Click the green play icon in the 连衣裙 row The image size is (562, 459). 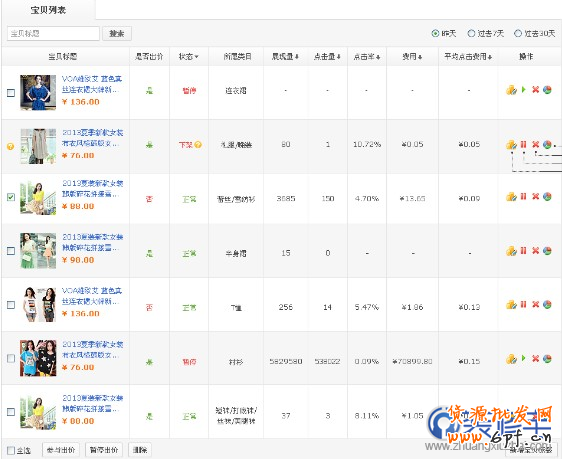click(524, 90)
